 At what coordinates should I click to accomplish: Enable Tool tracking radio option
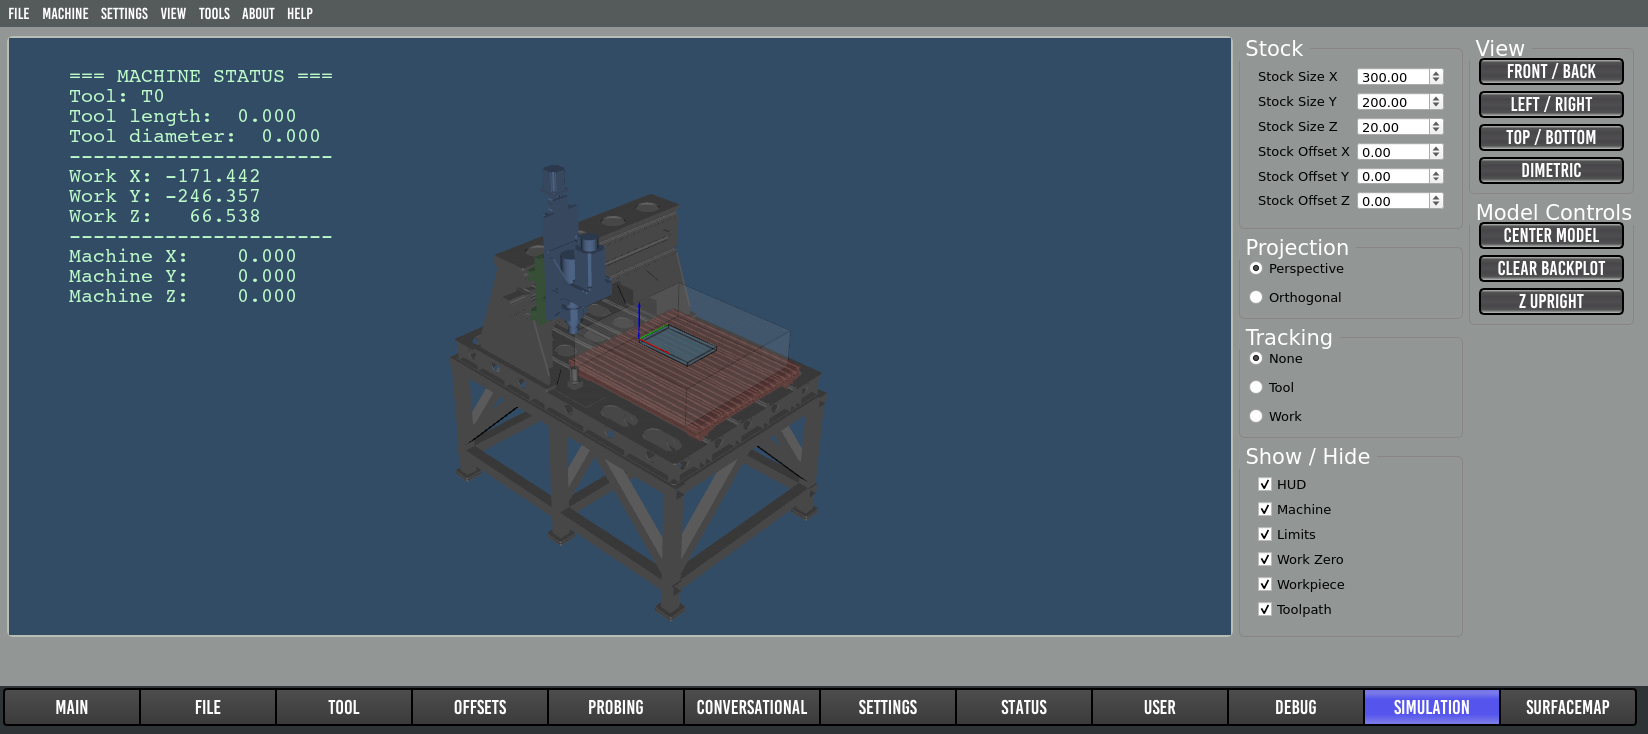[x=1256, y=388]
